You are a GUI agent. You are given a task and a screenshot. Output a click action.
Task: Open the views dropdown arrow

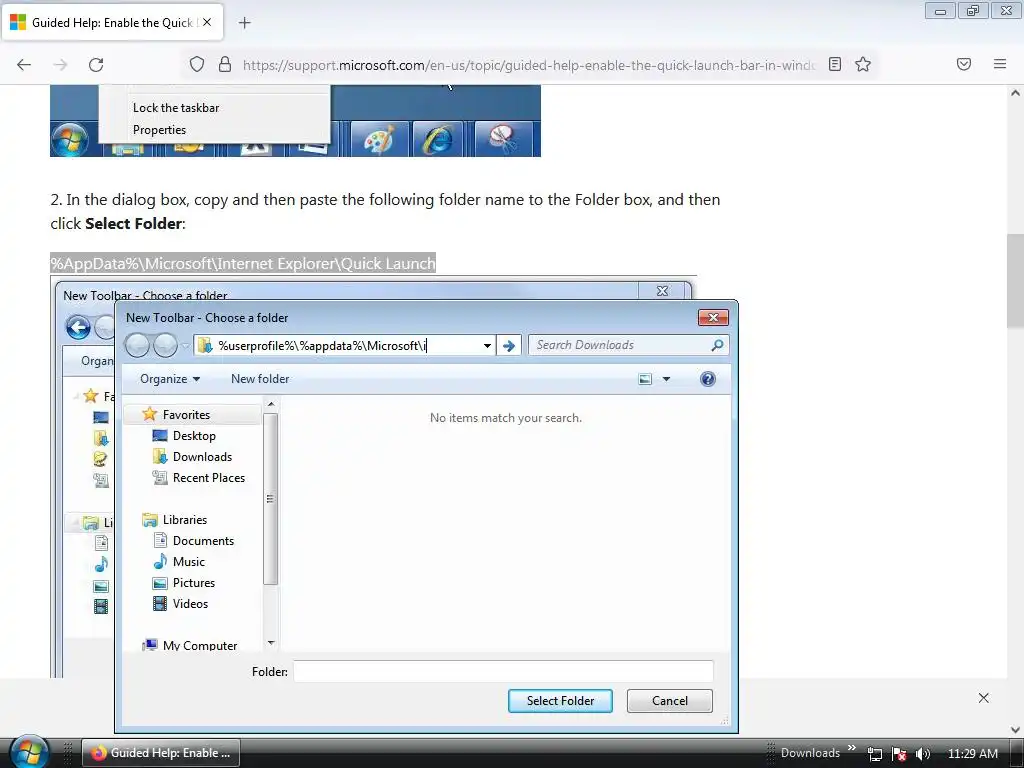(666, 379)
